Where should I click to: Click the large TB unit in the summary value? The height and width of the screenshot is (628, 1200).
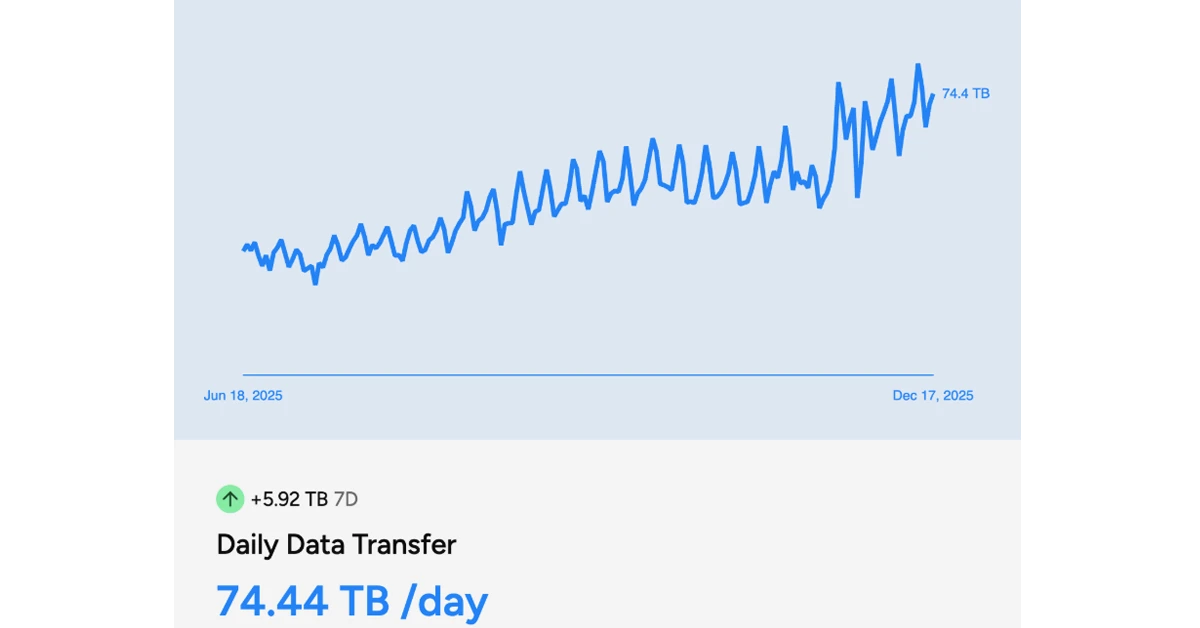click(x=363, y=601)
